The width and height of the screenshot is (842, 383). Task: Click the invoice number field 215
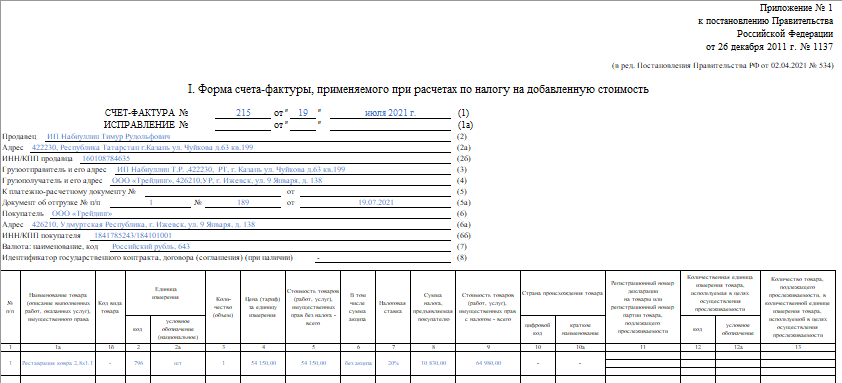click(x=243, y=113)
